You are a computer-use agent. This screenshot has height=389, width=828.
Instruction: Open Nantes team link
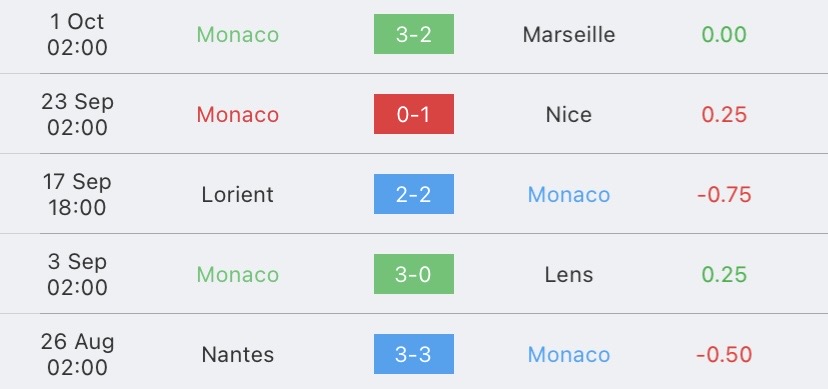click(237, 355)
